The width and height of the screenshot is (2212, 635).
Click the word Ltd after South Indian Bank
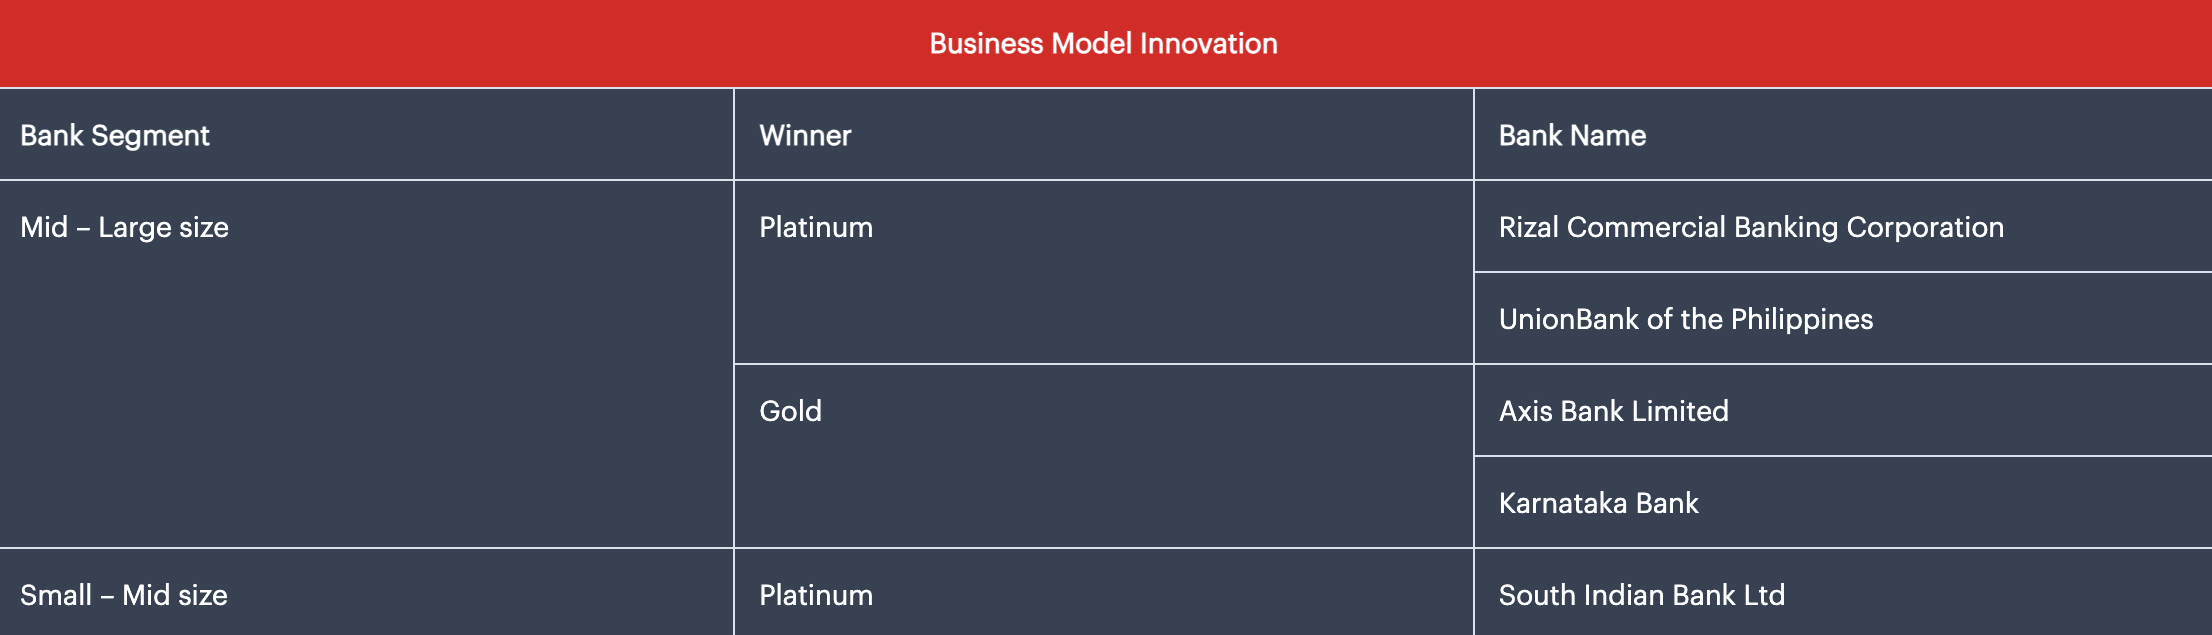(1764, 596)
